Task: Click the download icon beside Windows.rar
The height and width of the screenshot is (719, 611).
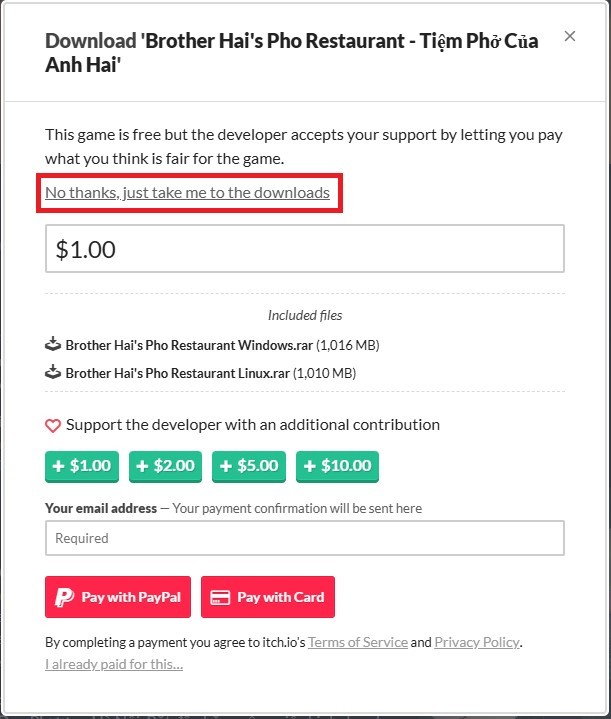Action: 54,345
